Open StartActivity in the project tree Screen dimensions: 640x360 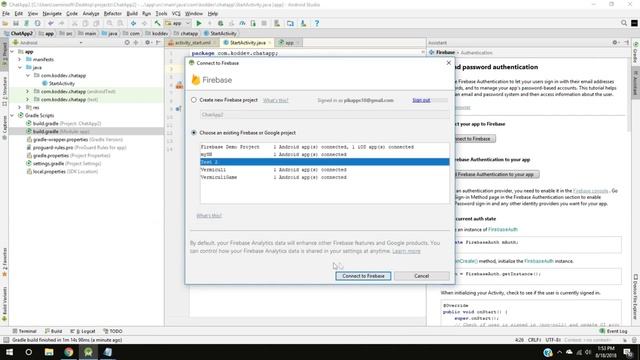tap(61, 83)
